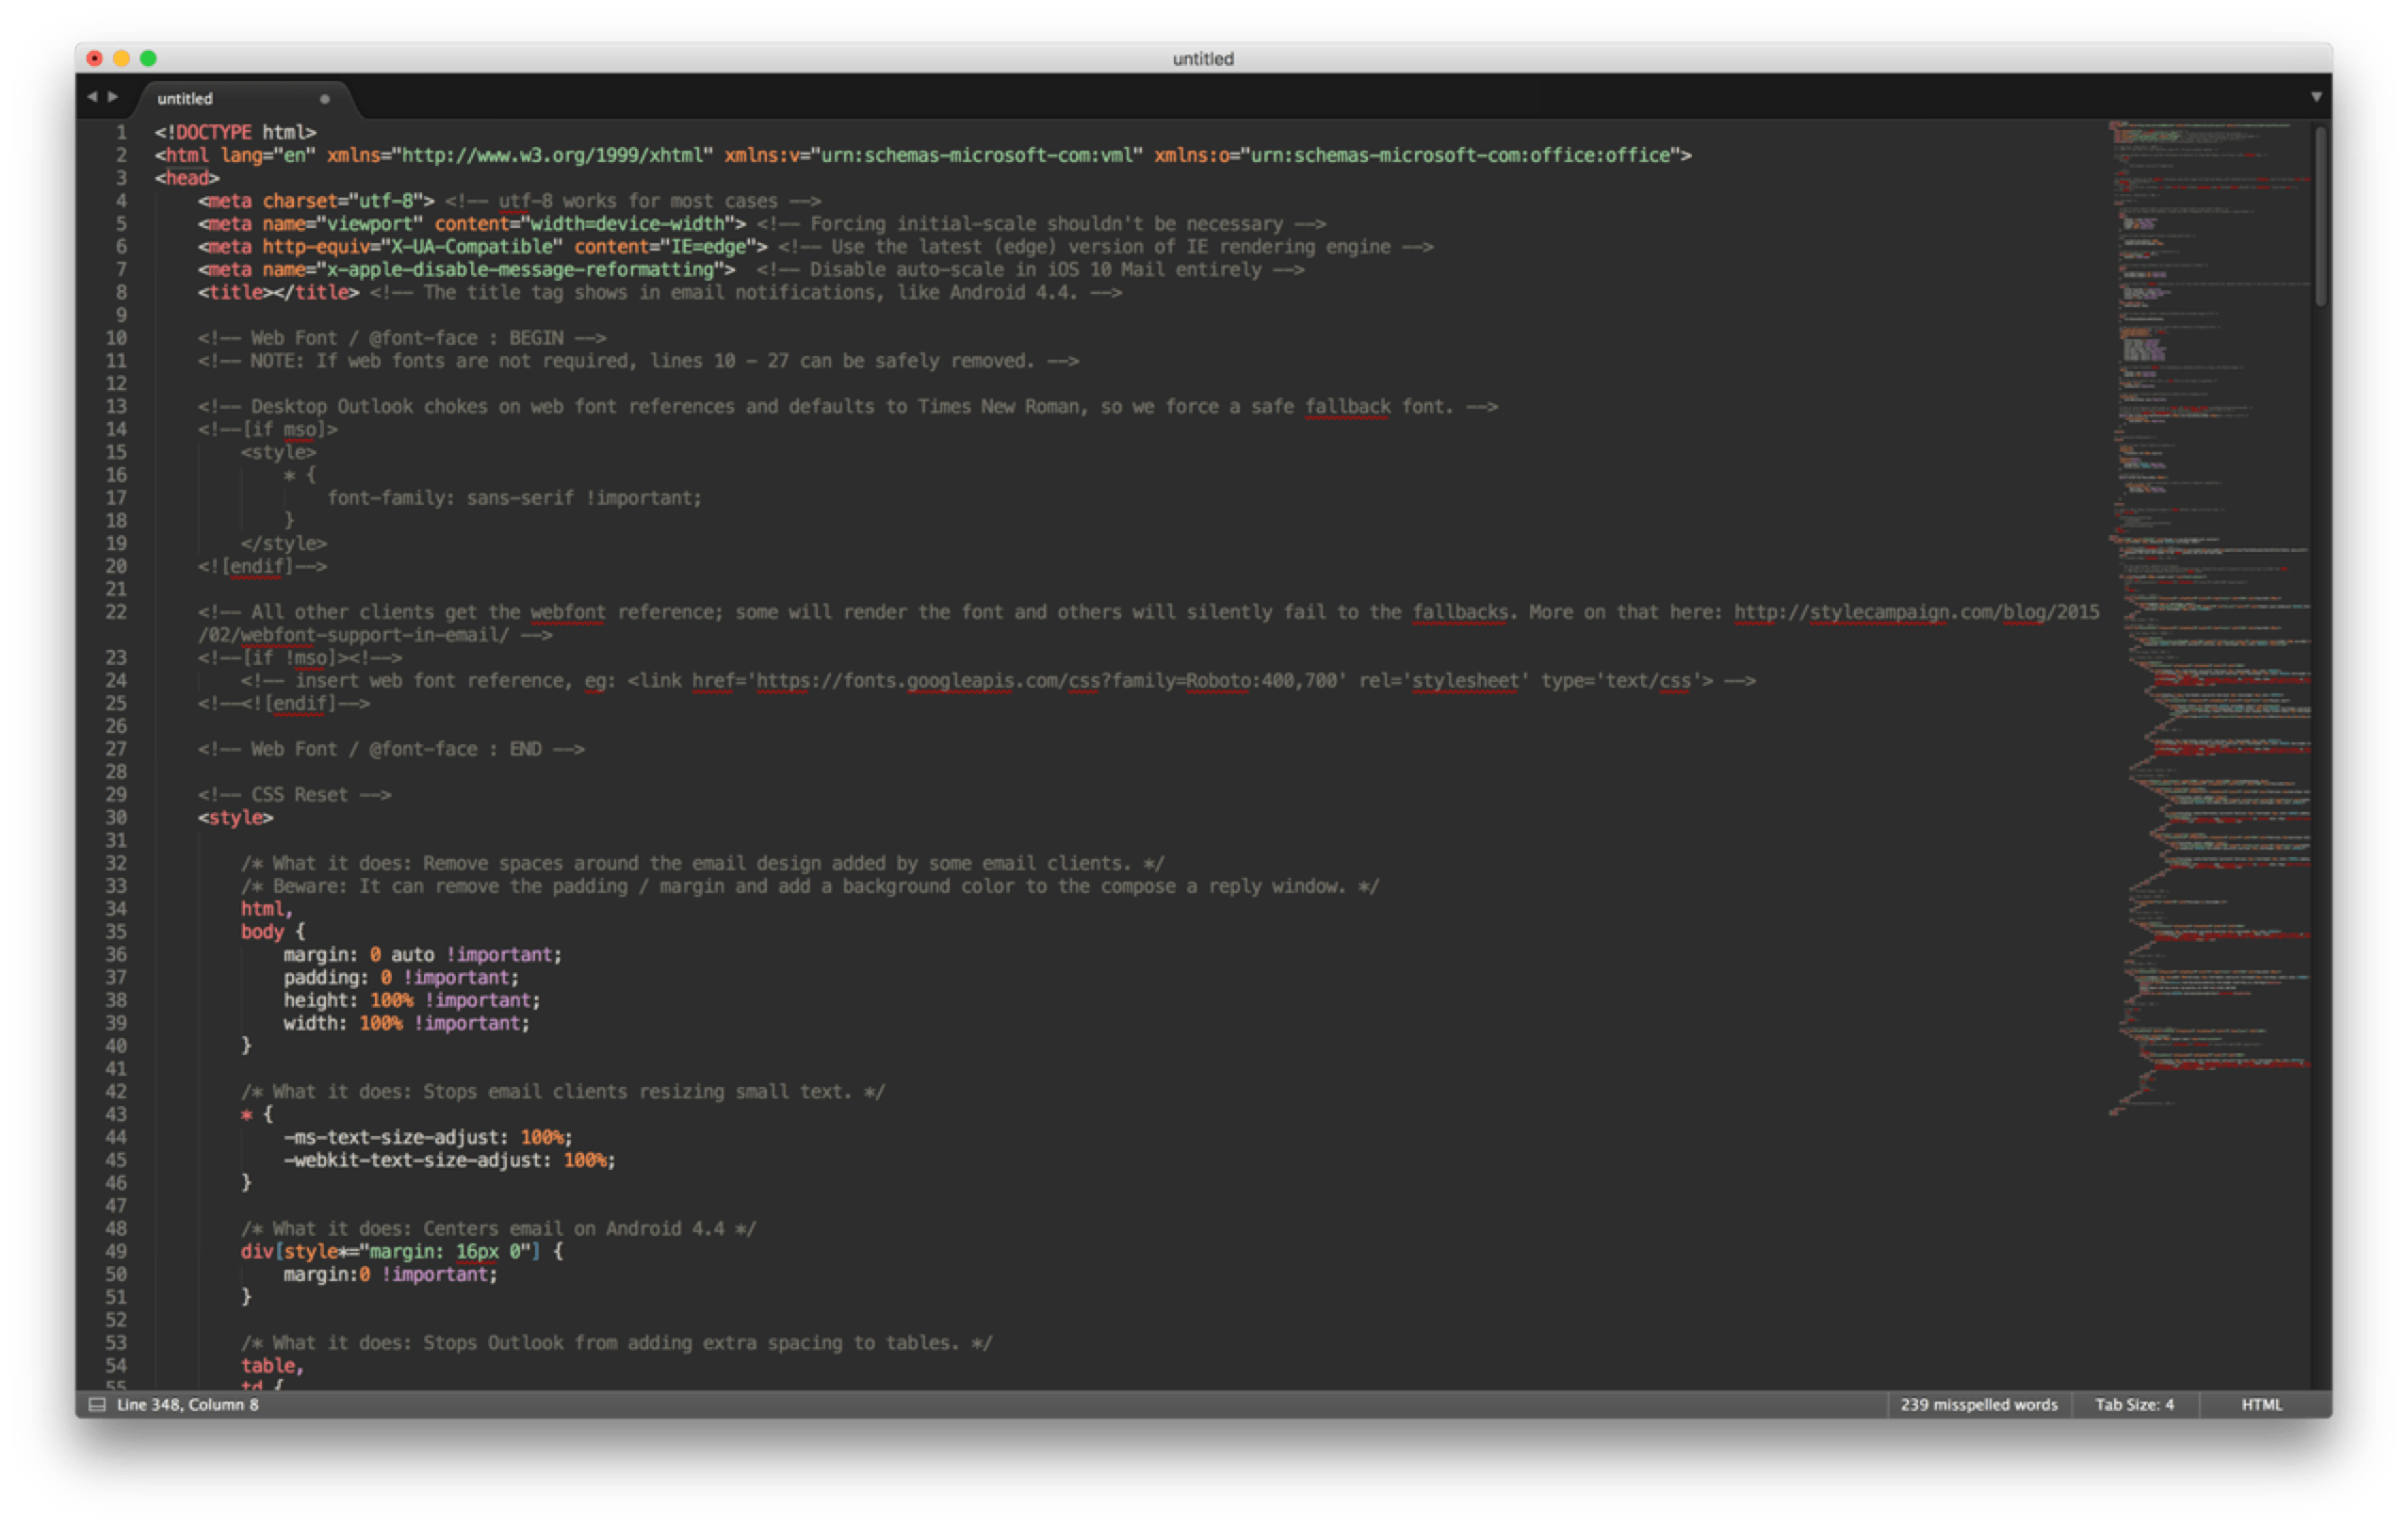The height and width of the screenshot is (1526, 2408).
Task: Open the HTML syntax selector
Action: (2261, 1404)
